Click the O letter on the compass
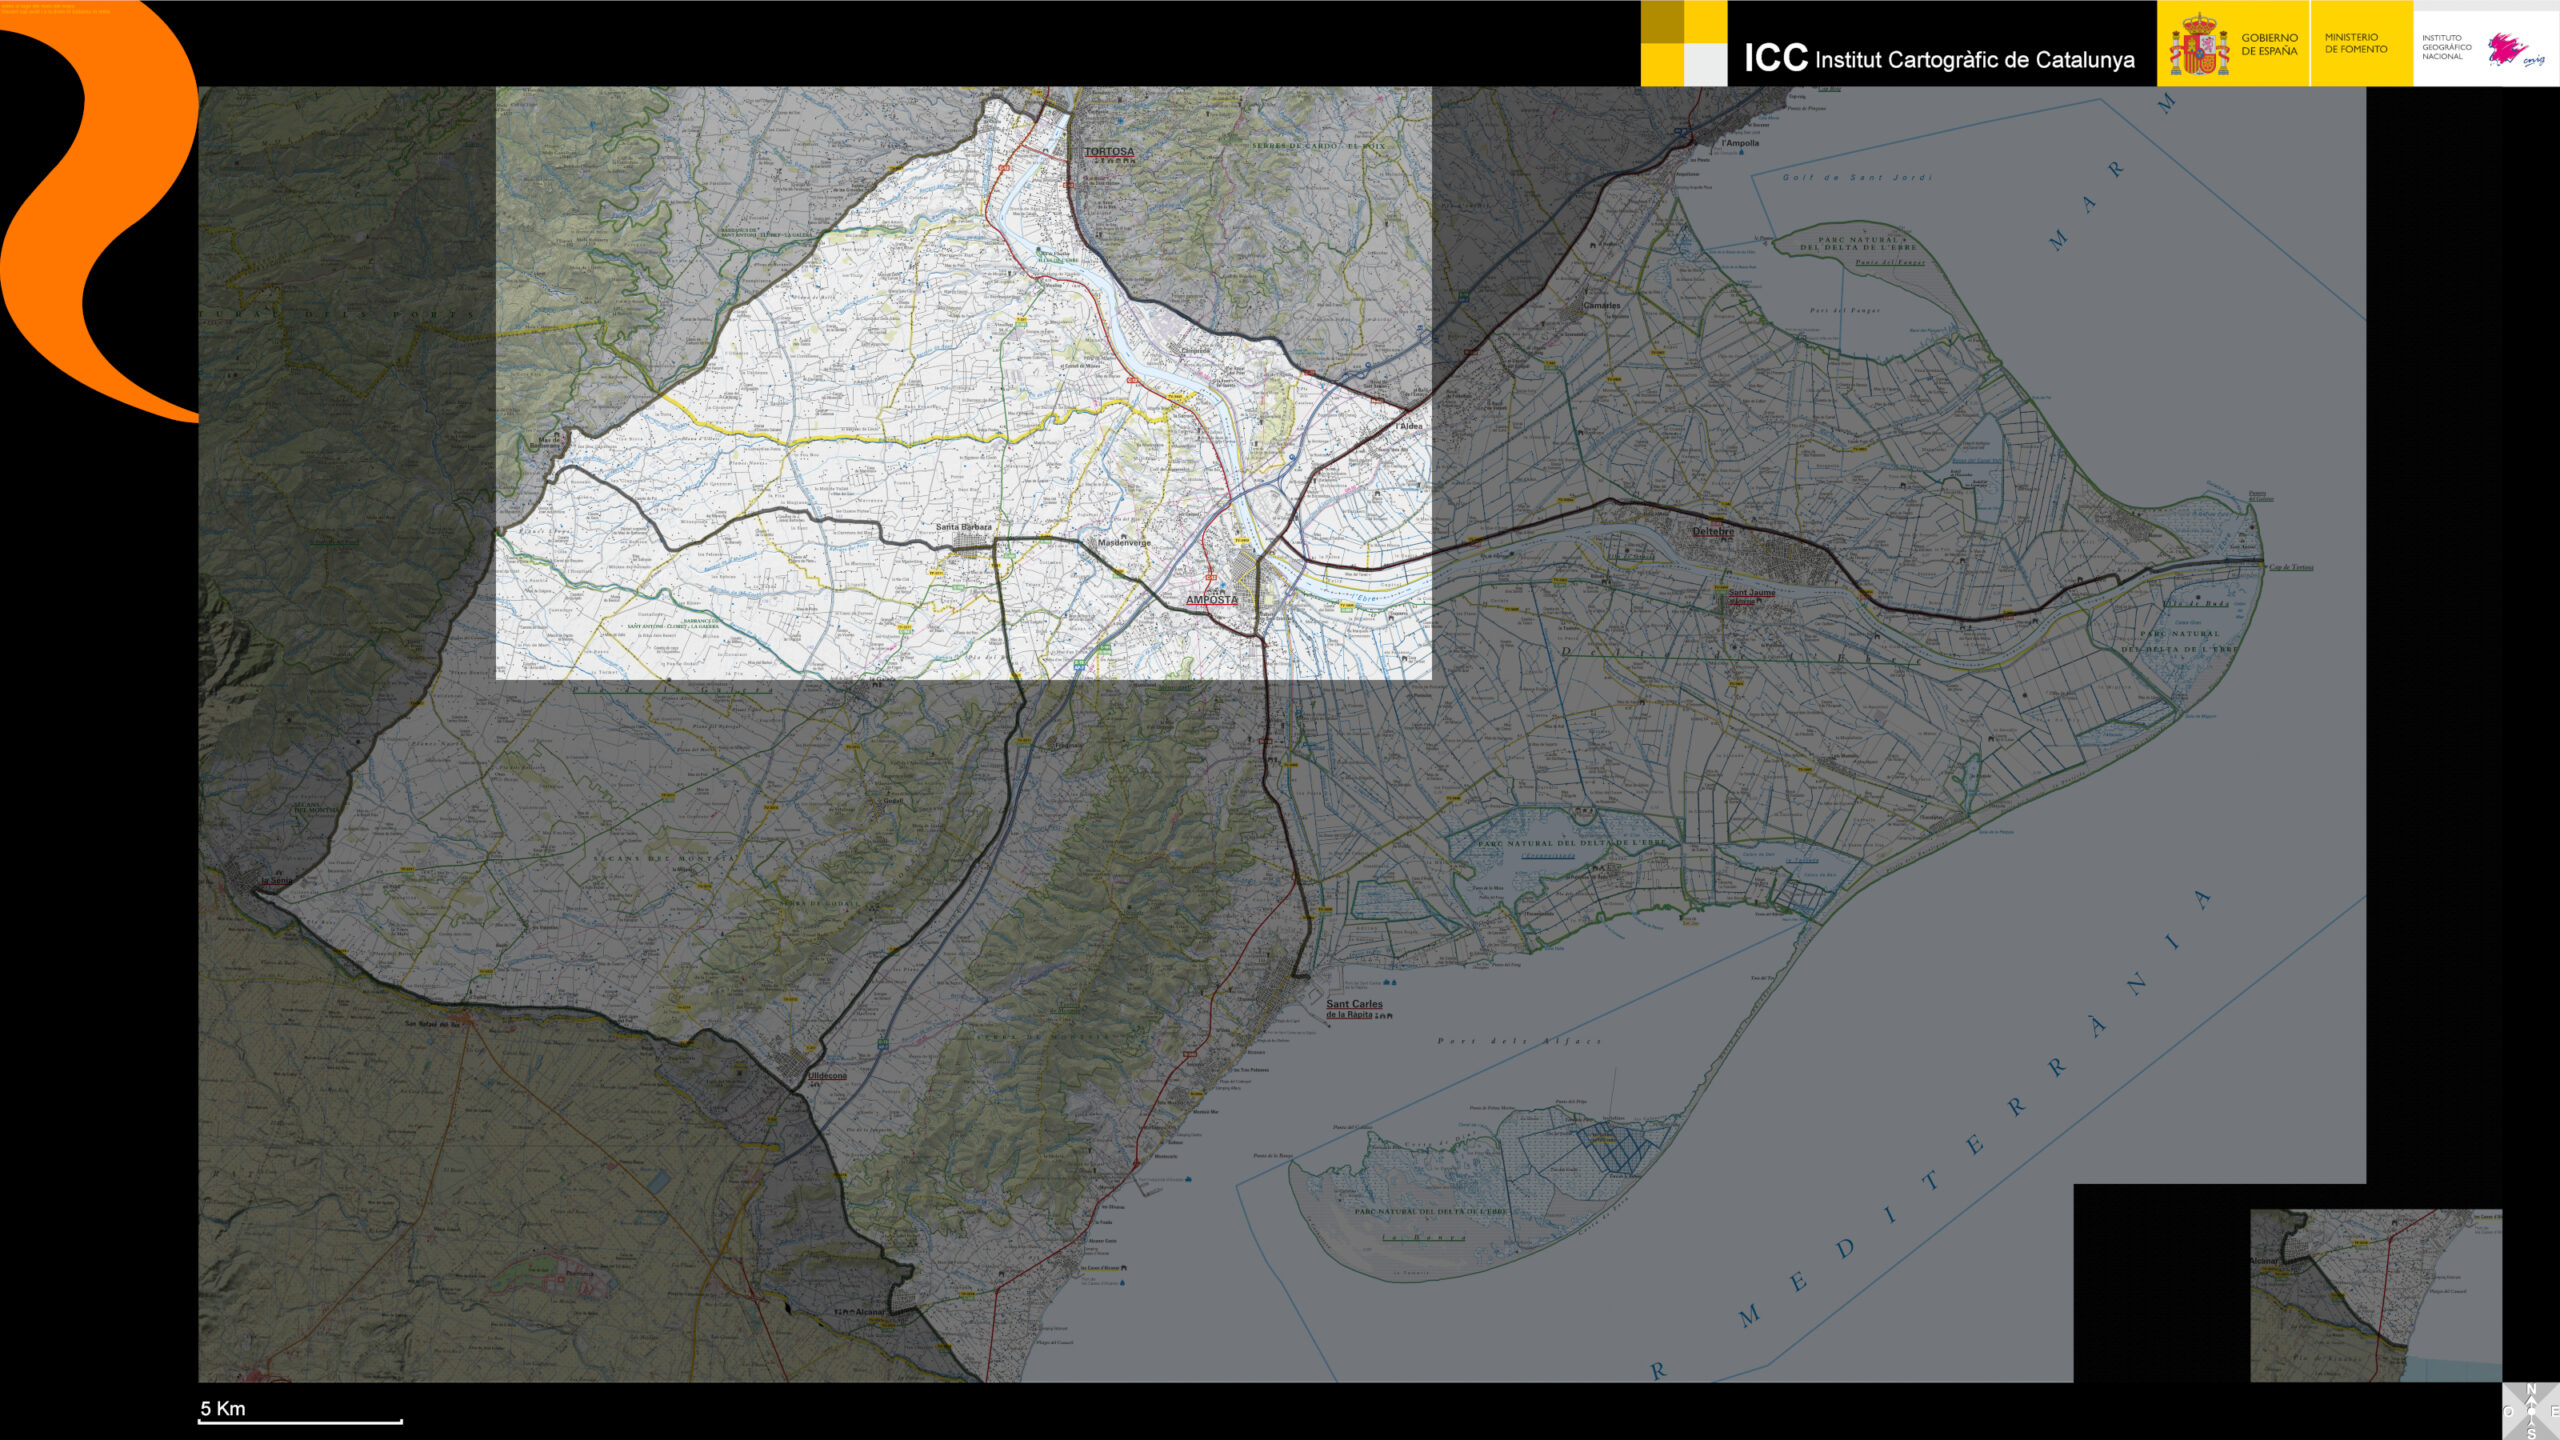 (2508, 1411)
